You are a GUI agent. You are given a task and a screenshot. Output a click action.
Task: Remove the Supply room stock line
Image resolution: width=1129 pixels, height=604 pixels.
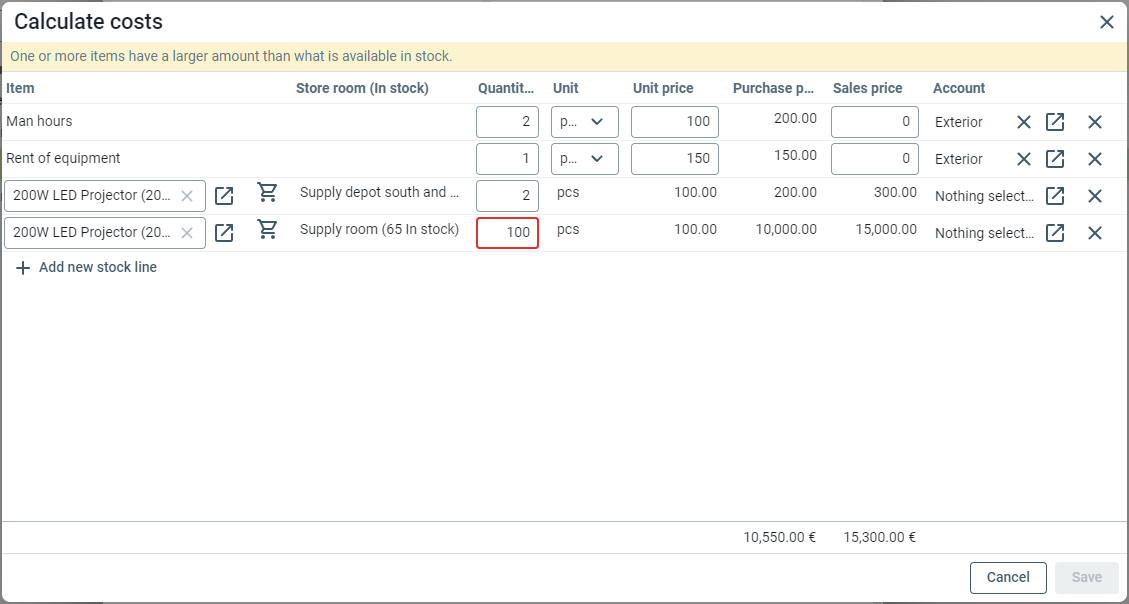pos(1095,233)
